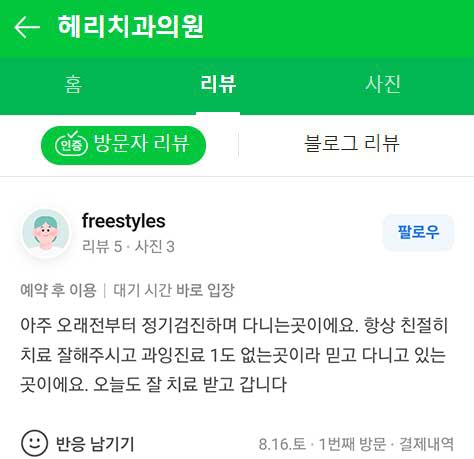Tap the 인증 checkmark badge icon
Screen dimensions: 474x459
point(71,144)
